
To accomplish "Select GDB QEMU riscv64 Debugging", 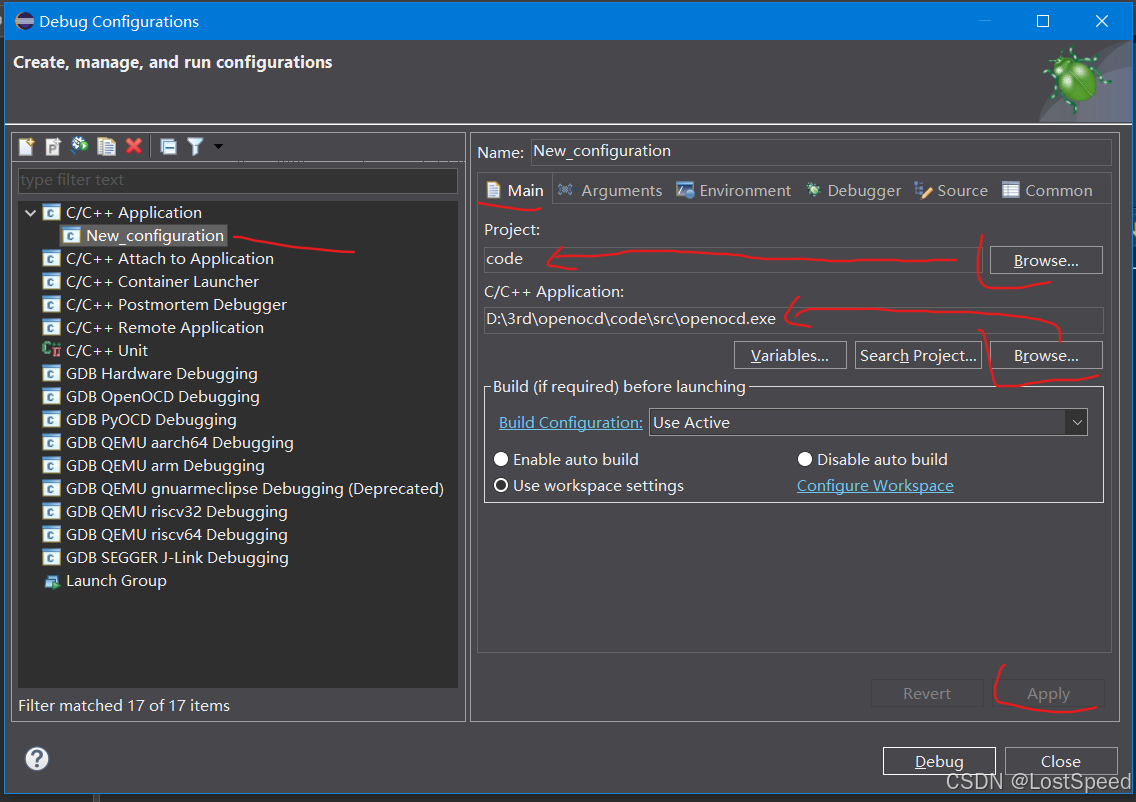I will coord(177,535).
